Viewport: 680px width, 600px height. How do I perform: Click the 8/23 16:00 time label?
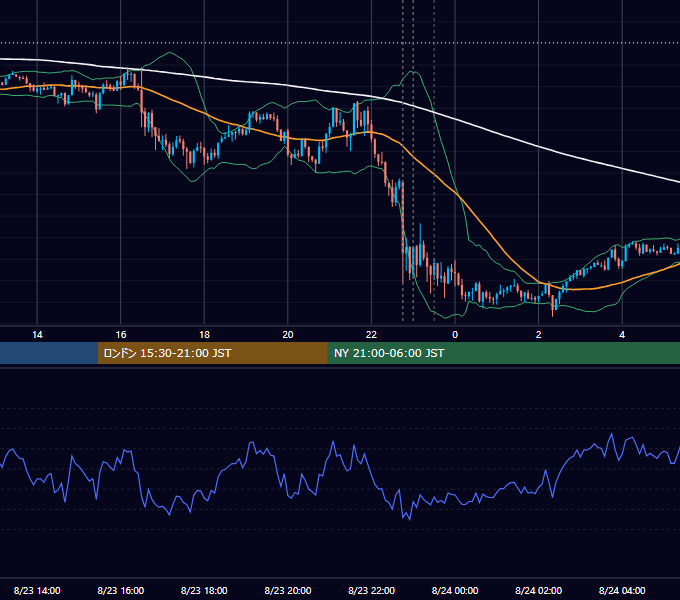click(x=121, y=590)
